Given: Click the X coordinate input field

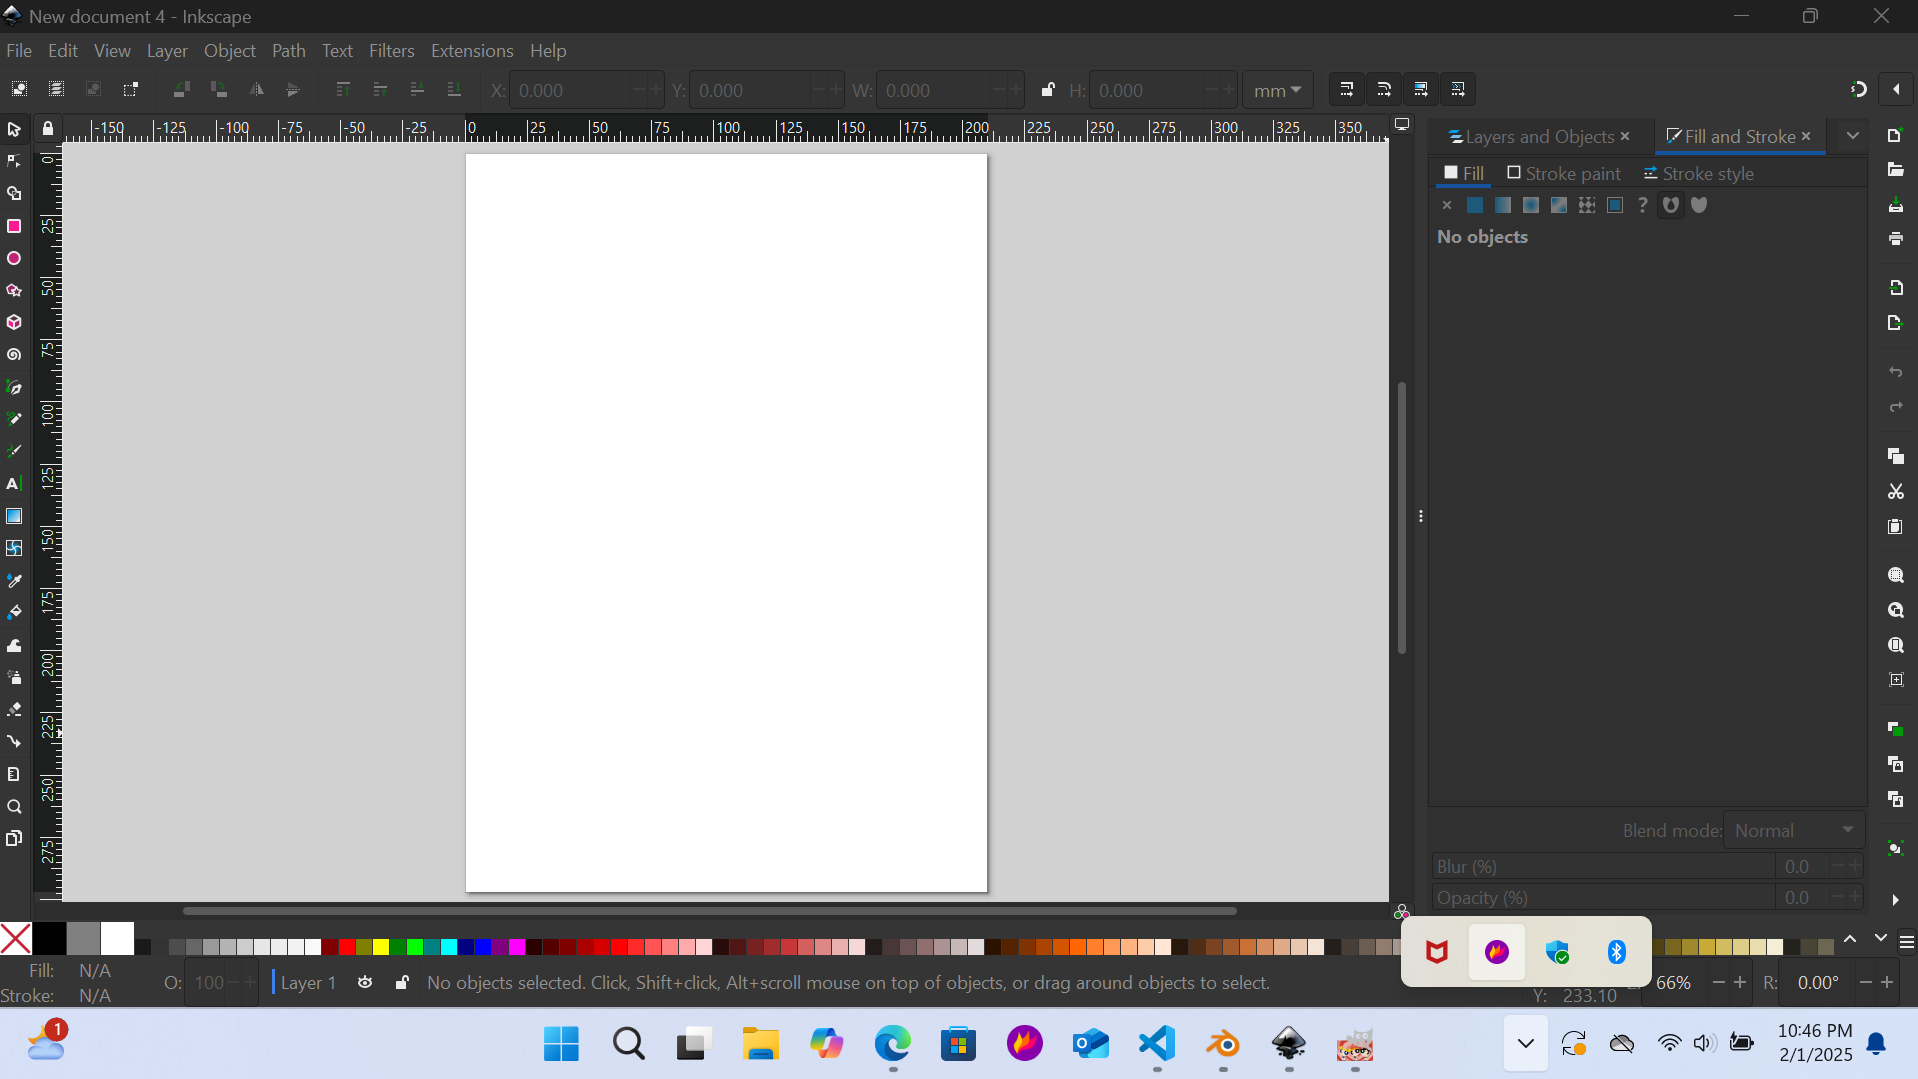Looking at the screenshot, I should 570,90.
